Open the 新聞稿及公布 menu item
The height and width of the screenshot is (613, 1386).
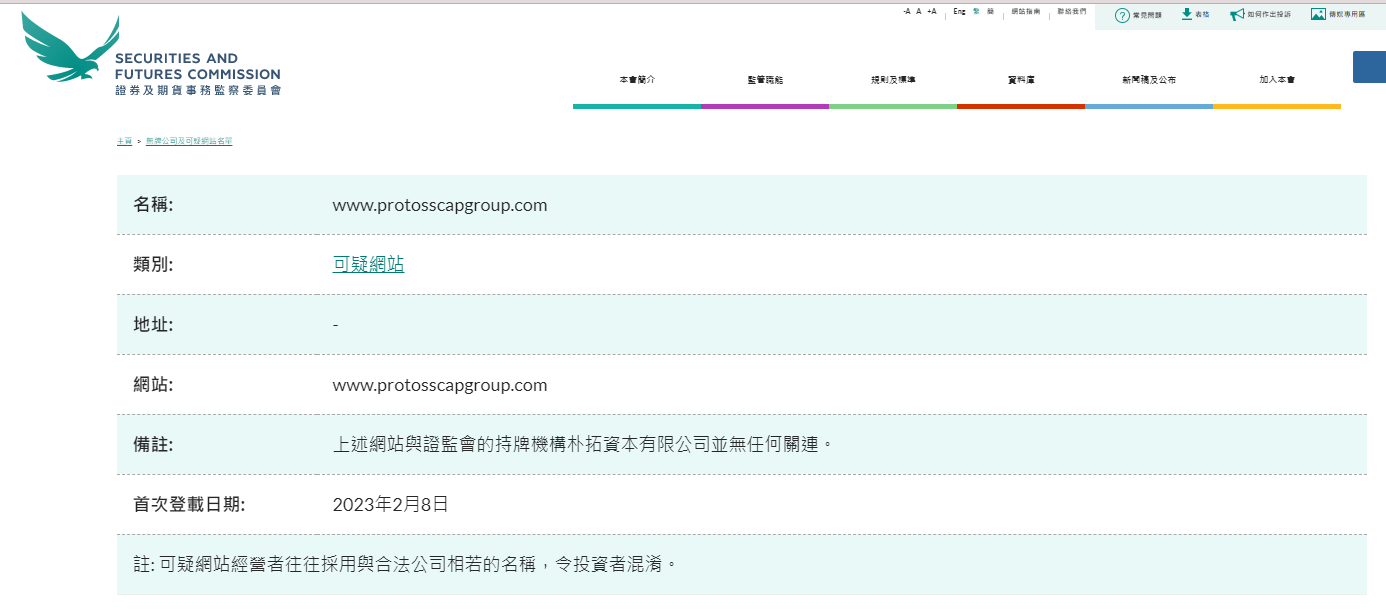click(1149, 79)
